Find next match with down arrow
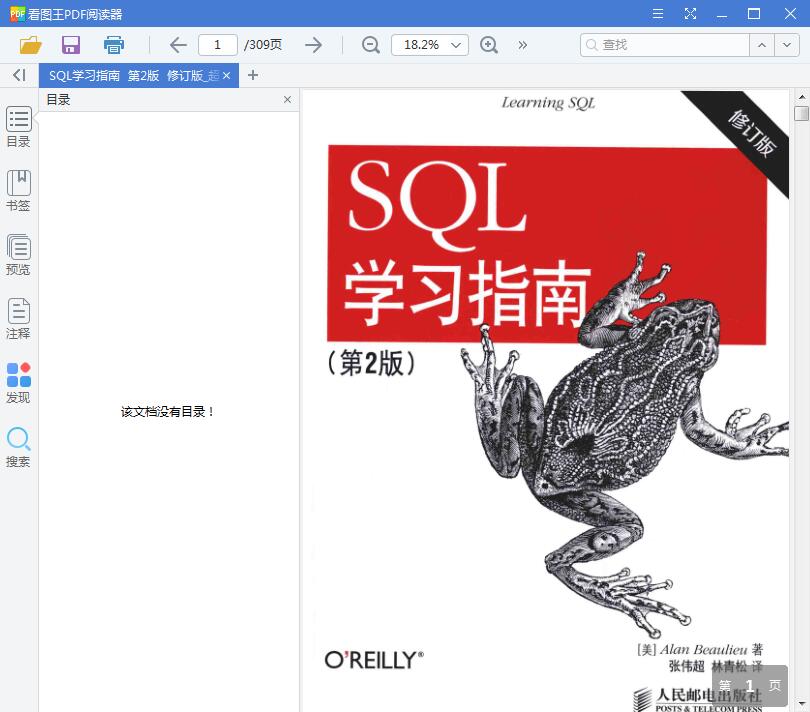This screenshot has width=810, height=712. tap(786, 45)
